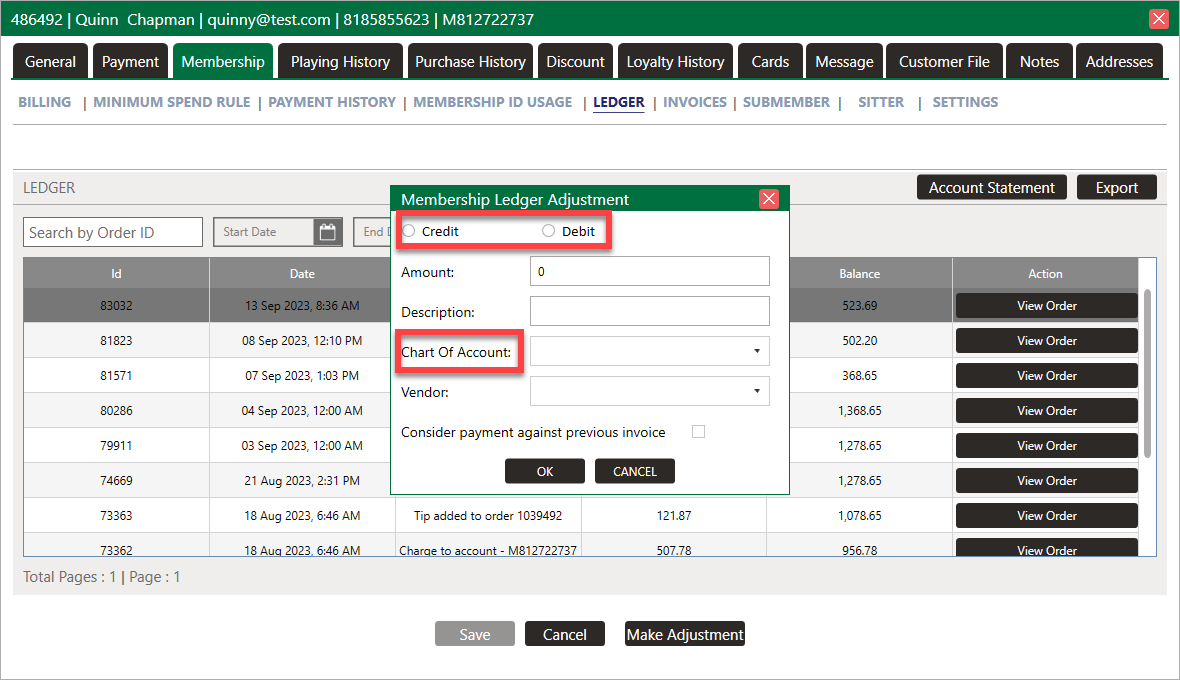This screenshot has height=680, width=1180.
Task: Click the bottom Cancel button
Action: (564, 634)
